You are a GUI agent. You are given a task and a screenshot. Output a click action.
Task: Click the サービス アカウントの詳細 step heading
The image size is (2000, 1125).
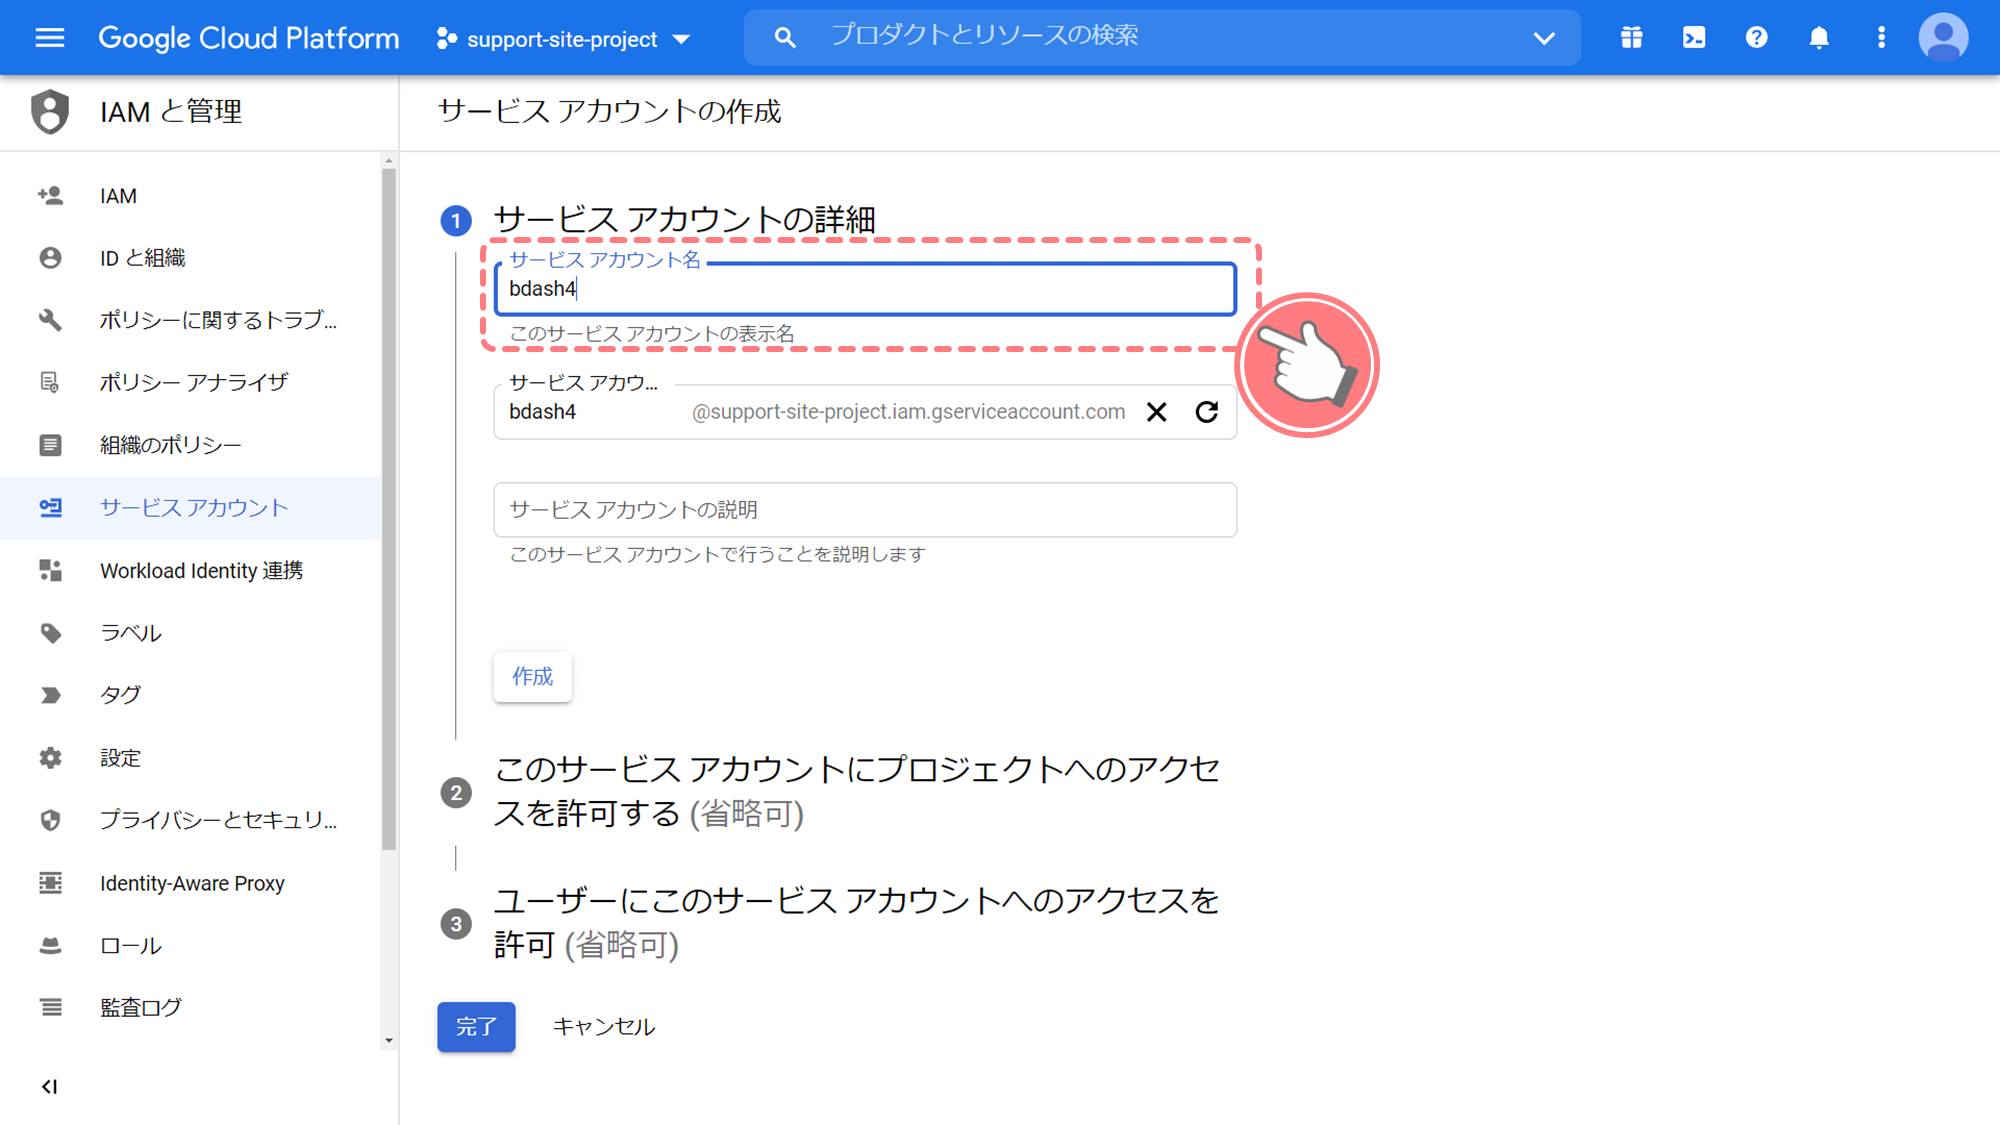pyautogui.click(x=685, y=220)
